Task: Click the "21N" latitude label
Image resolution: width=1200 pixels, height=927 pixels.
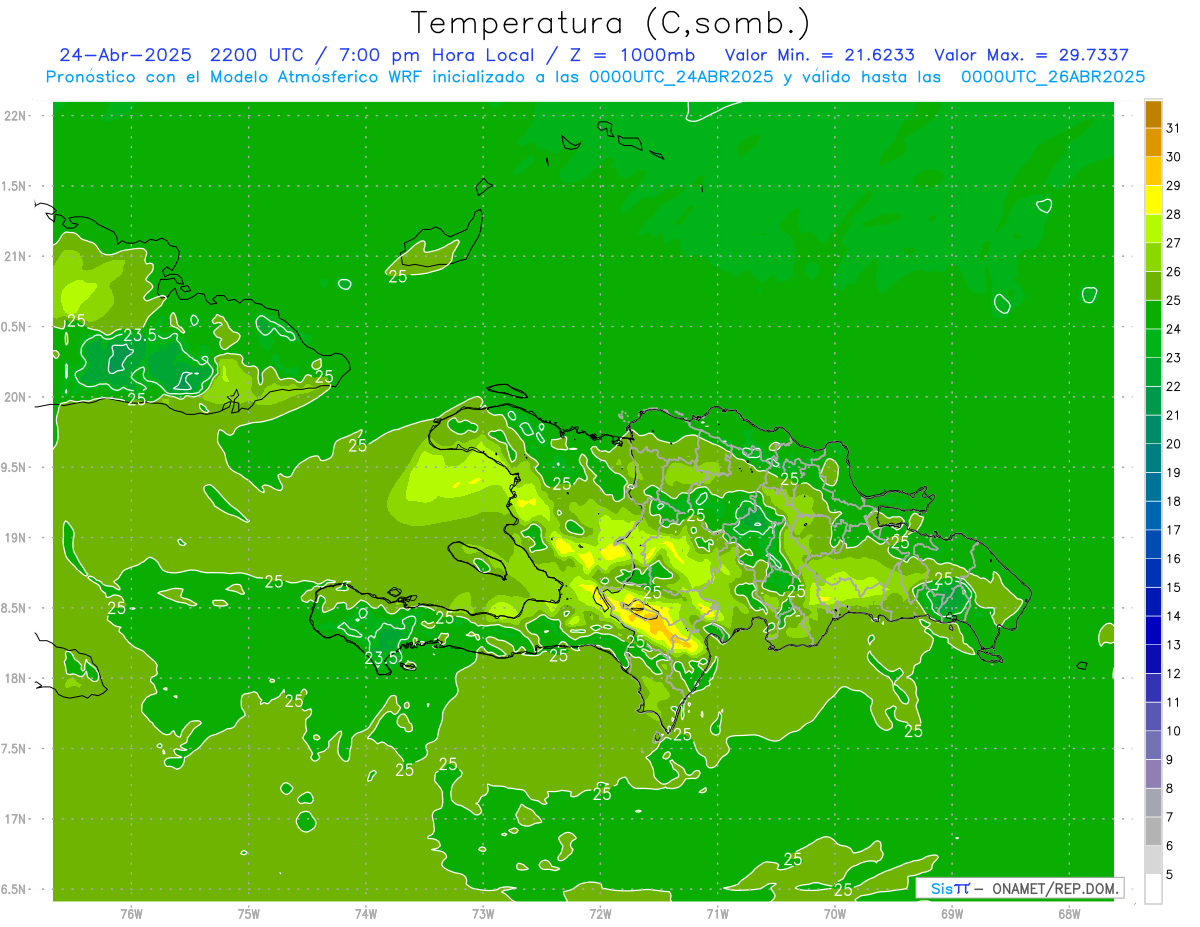Action: pos(16,257)
